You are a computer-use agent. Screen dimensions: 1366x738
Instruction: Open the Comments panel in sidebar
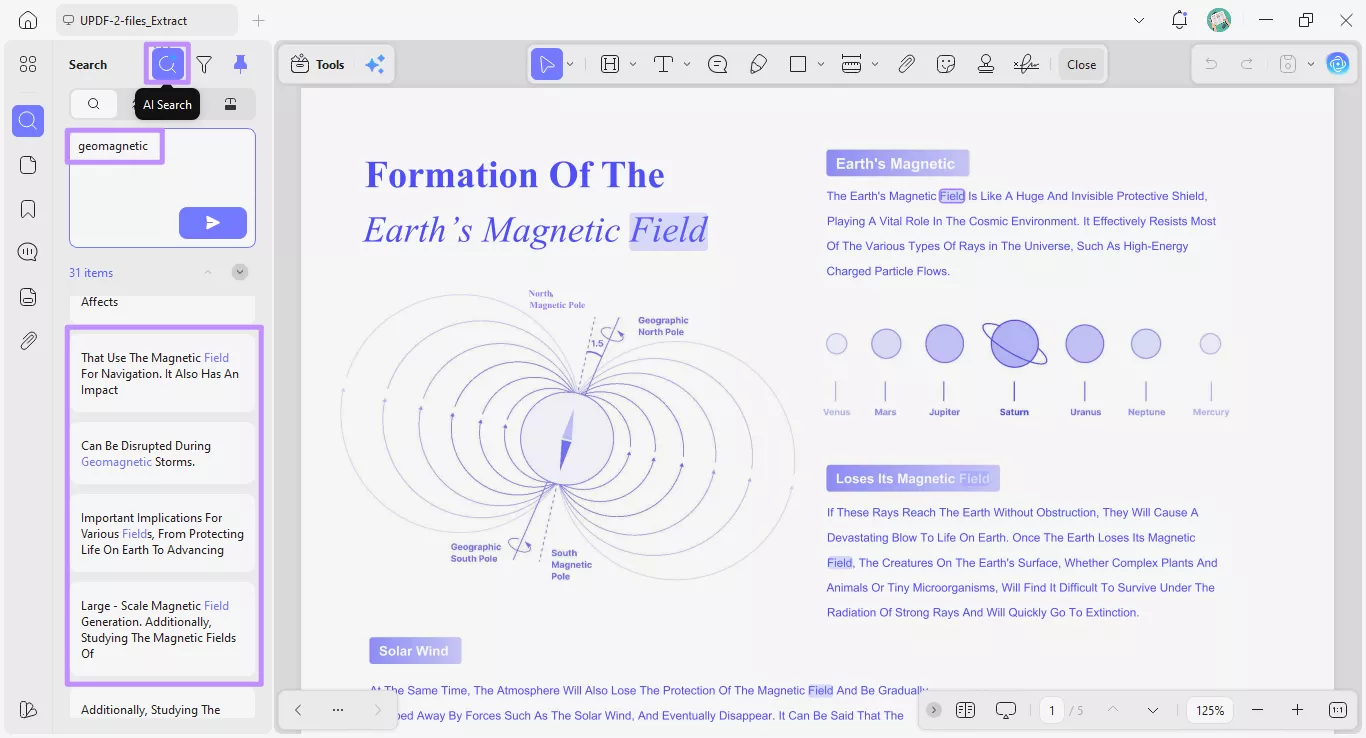click(28, 252)
